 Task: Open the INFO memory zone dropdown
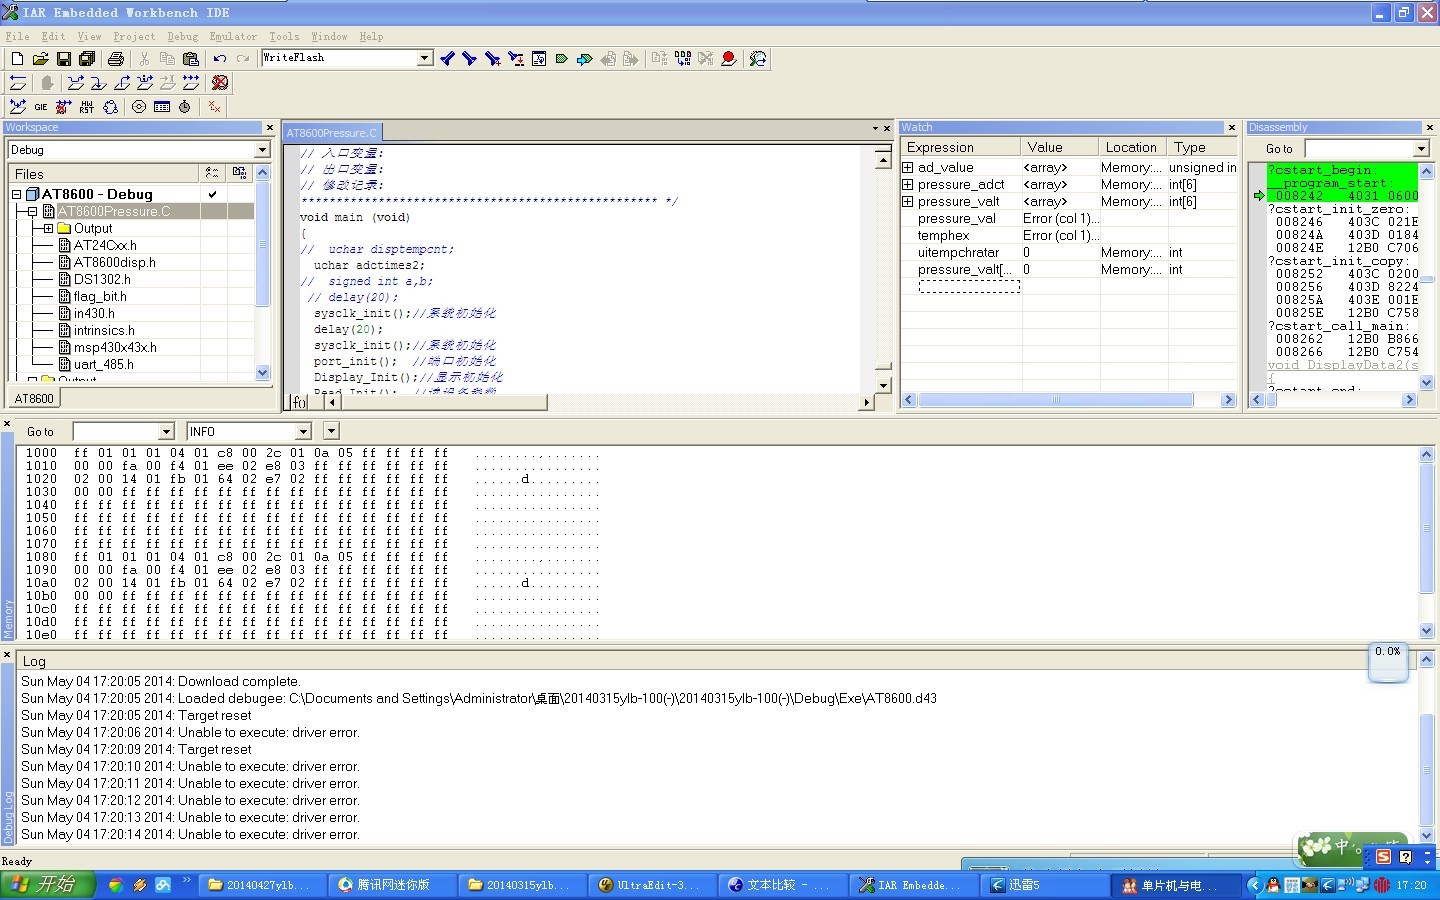[x=302, y=432]
